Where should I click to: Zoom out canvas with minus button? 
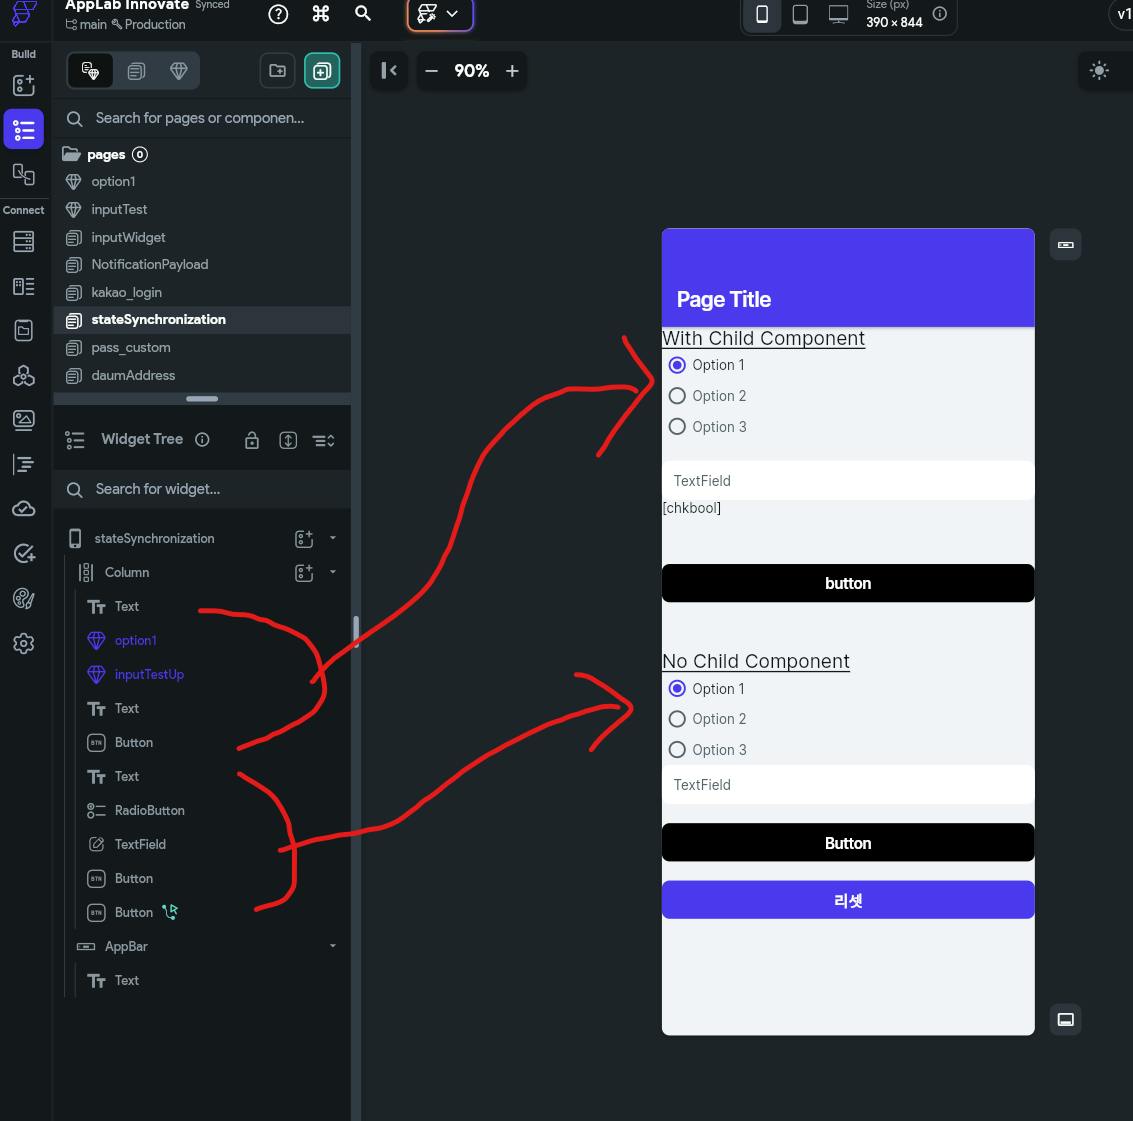431,71
